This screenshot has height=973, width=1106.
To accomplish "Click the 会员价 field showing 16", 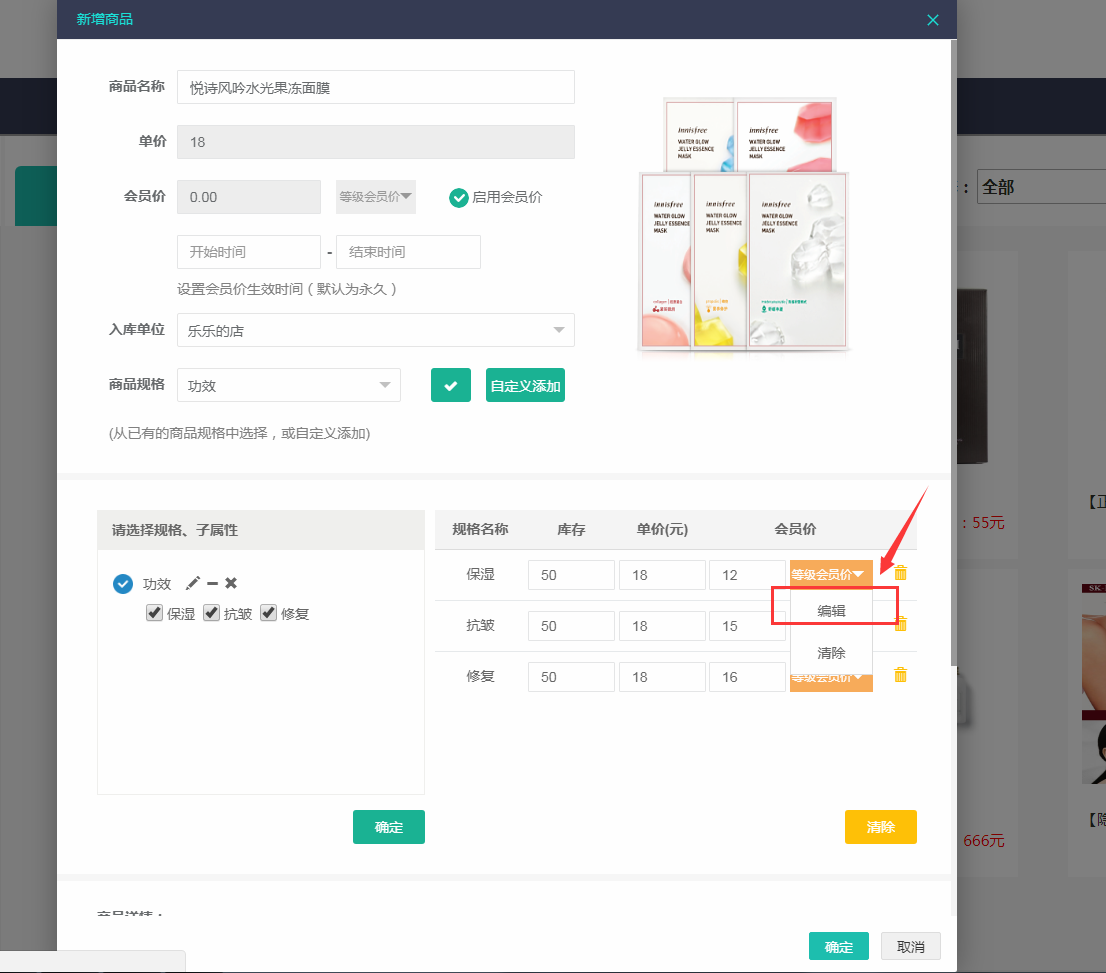I will [747, 677].
